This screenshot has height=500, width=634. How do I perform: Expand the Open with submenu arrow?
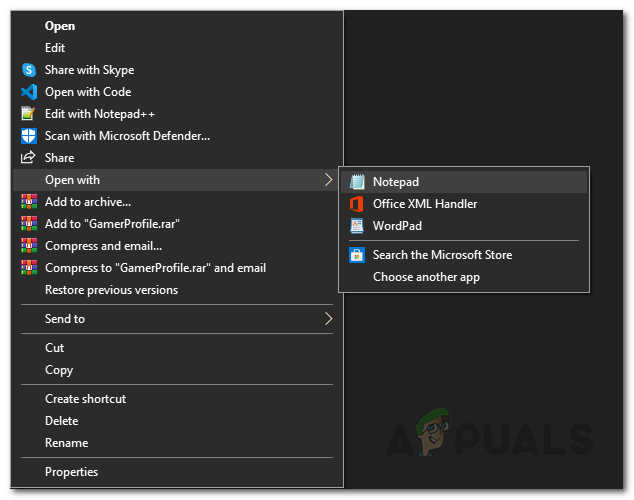click(x=328, y=180)
